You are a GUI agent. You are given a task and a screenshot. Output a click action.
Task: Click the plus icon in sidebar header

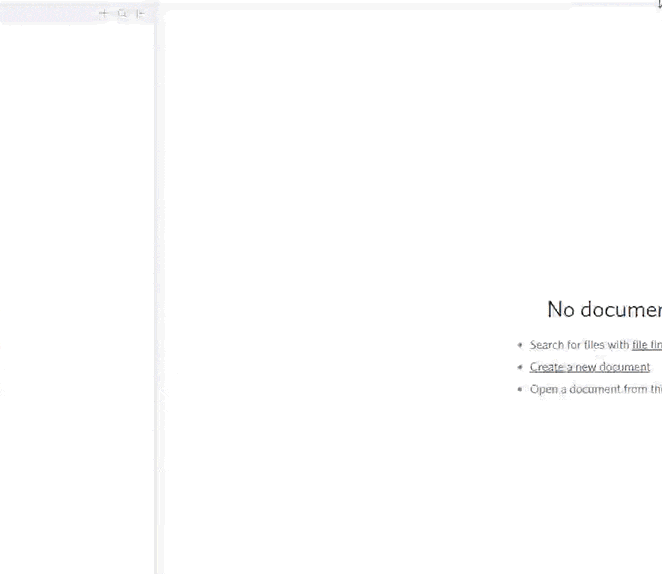coord(103,14)
